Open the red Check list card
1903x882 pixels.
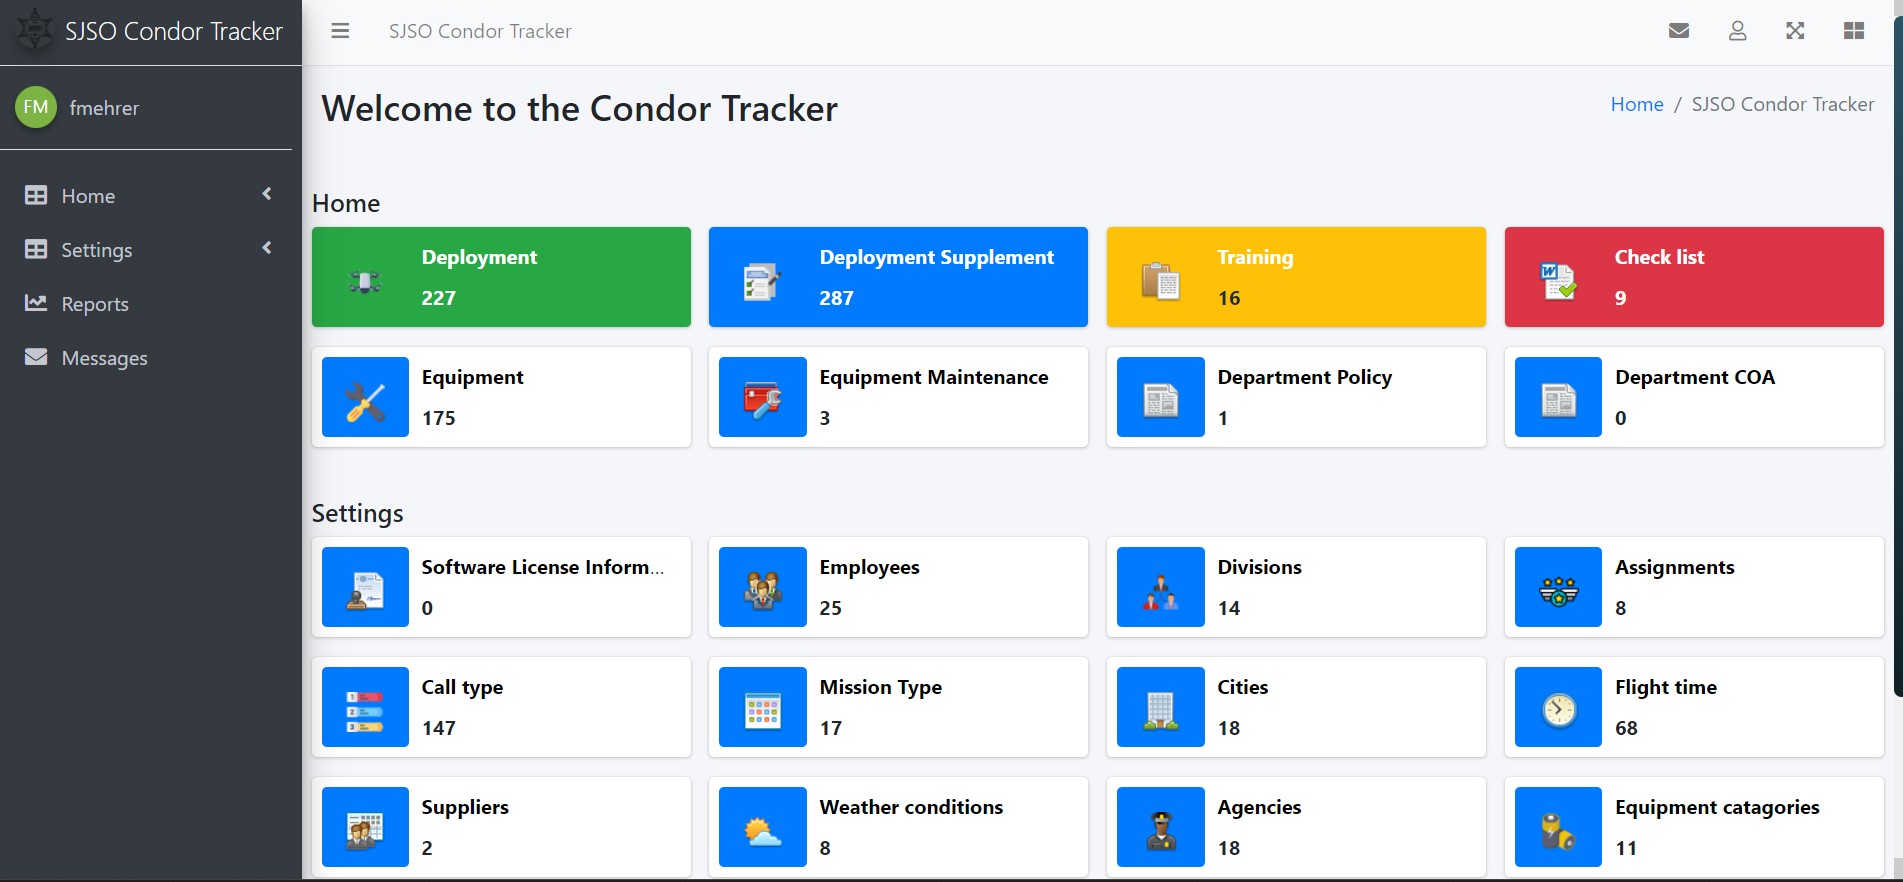[x=1693, y=277]
